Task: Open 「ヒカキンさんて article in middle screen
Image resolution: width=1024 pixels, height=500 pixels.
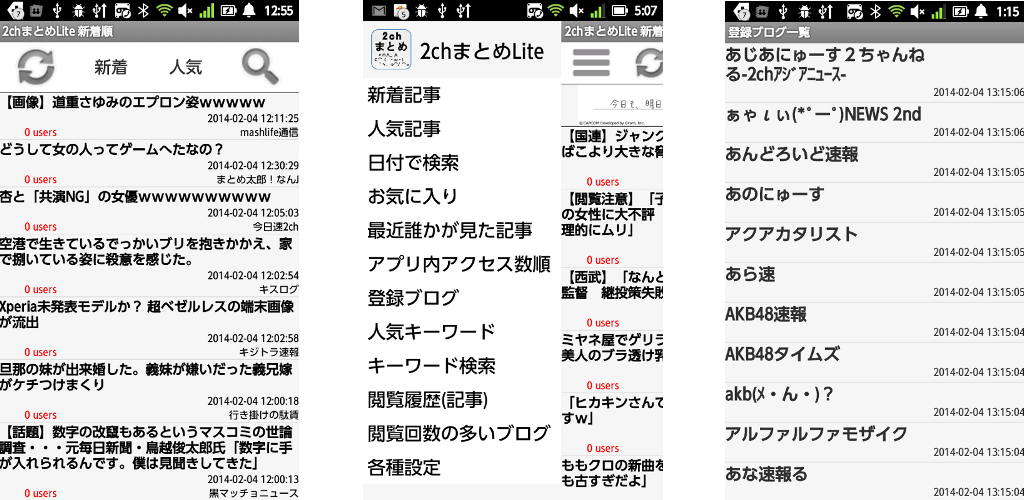Action: [612, 424]
